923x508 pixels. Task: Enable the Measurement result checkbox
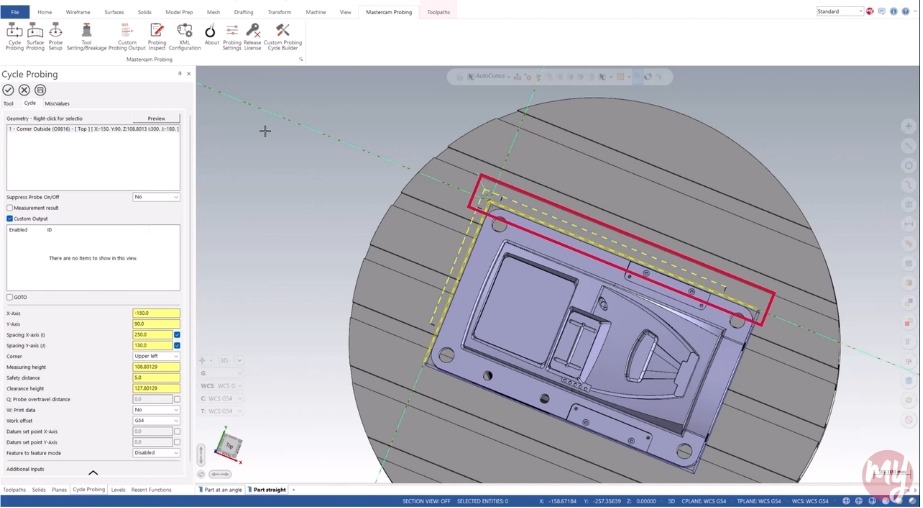[10, 208]
